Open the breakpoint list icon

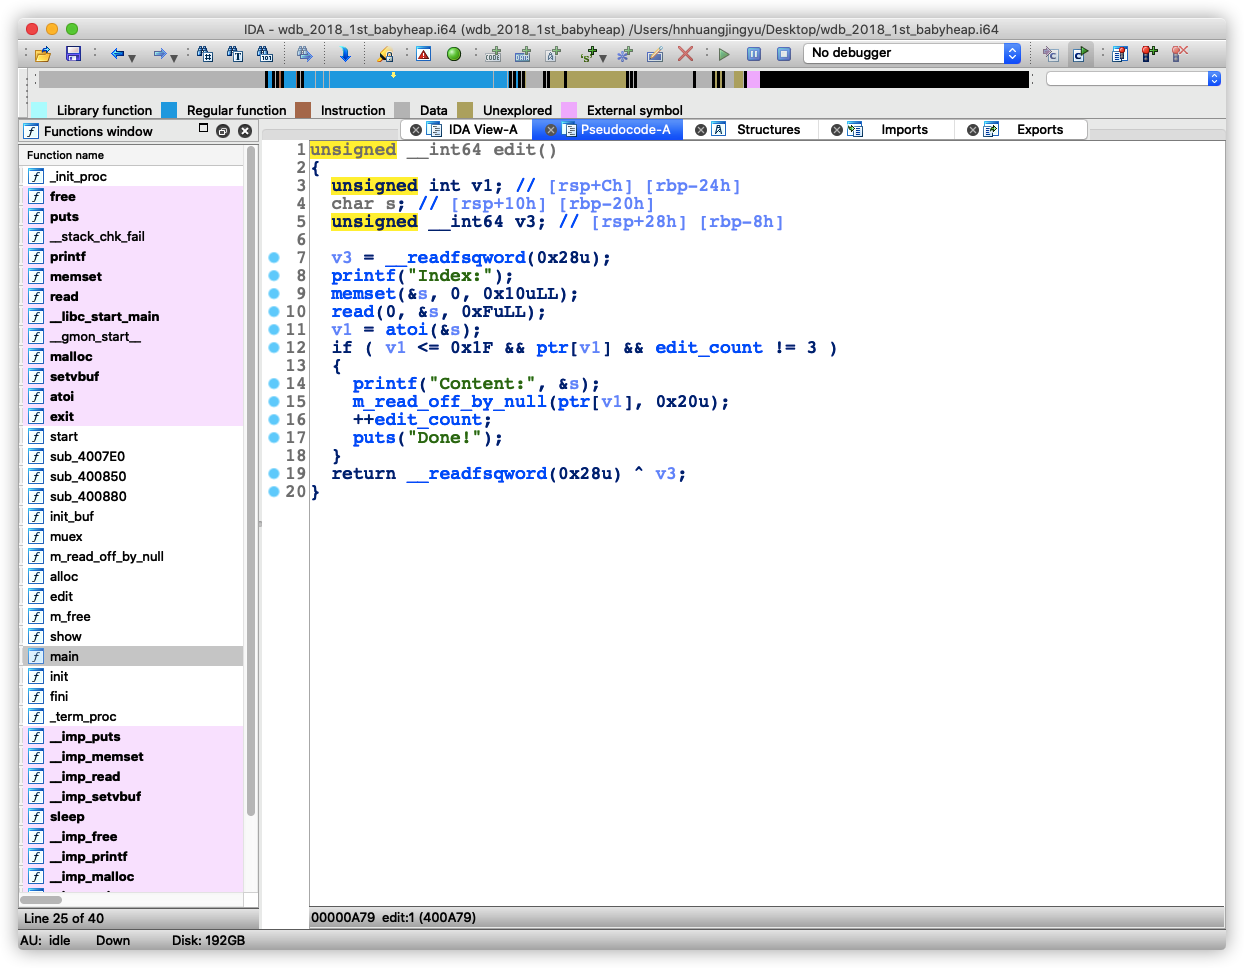(1119, 54)
